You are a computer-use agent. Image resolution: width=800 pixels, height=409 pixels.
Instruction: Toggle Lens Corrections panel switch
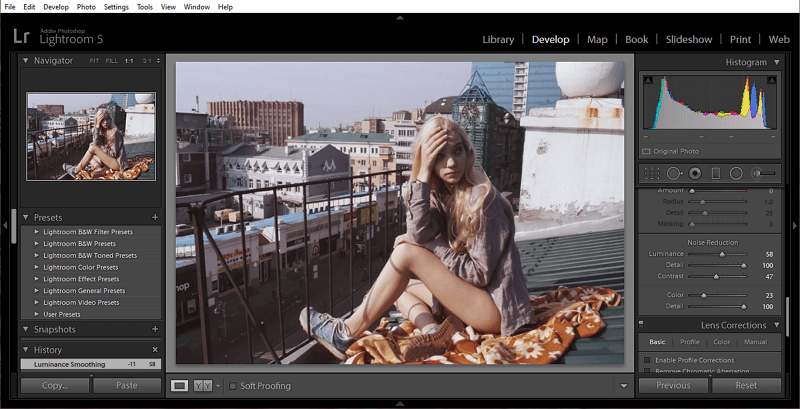(641, 323)
